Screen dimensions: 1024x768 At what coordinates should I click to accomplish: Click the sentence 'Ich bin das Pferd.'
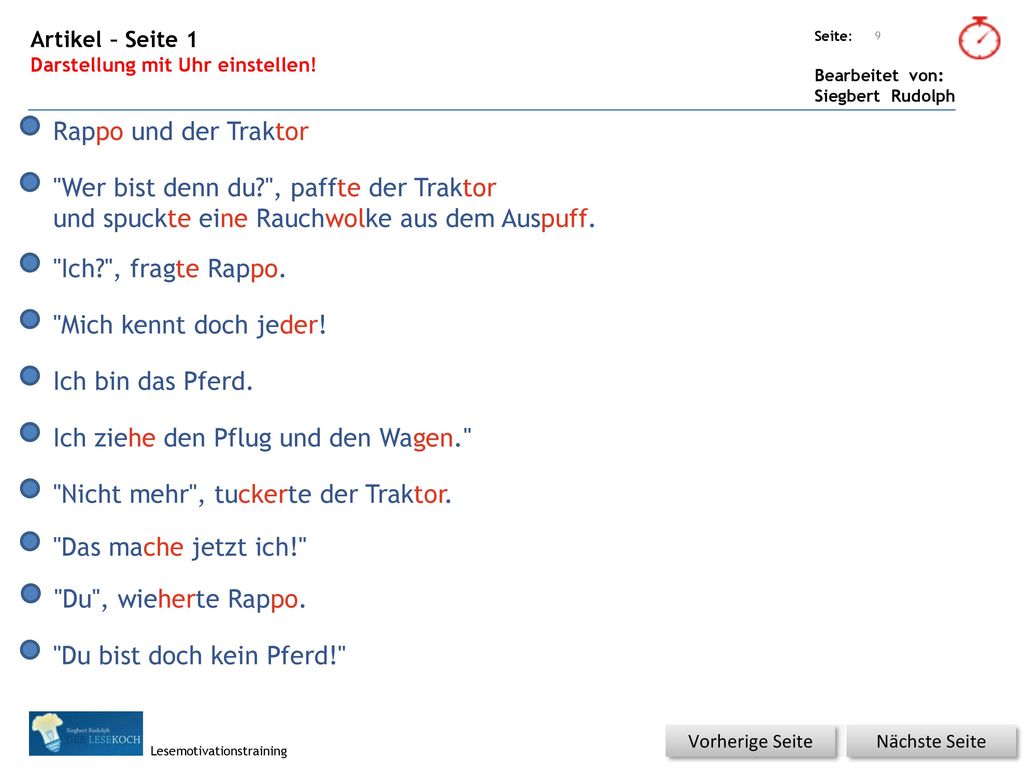153,381
